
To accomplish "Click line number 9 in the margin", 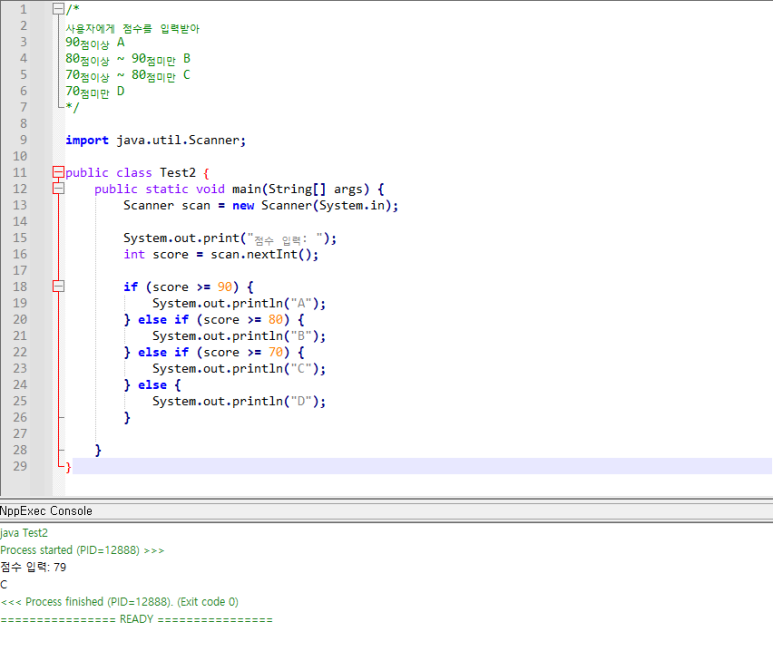I will pos(23,140).
